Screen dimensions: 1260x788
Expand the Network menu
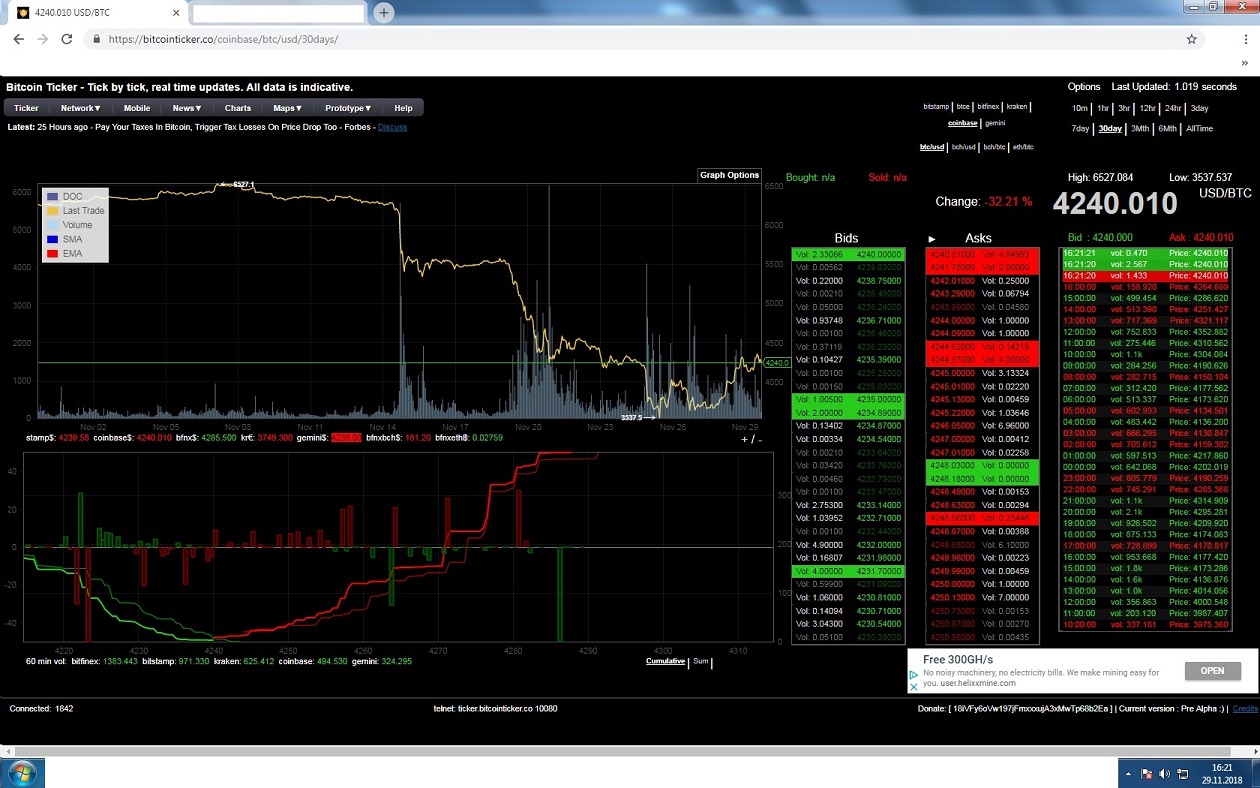79,107
